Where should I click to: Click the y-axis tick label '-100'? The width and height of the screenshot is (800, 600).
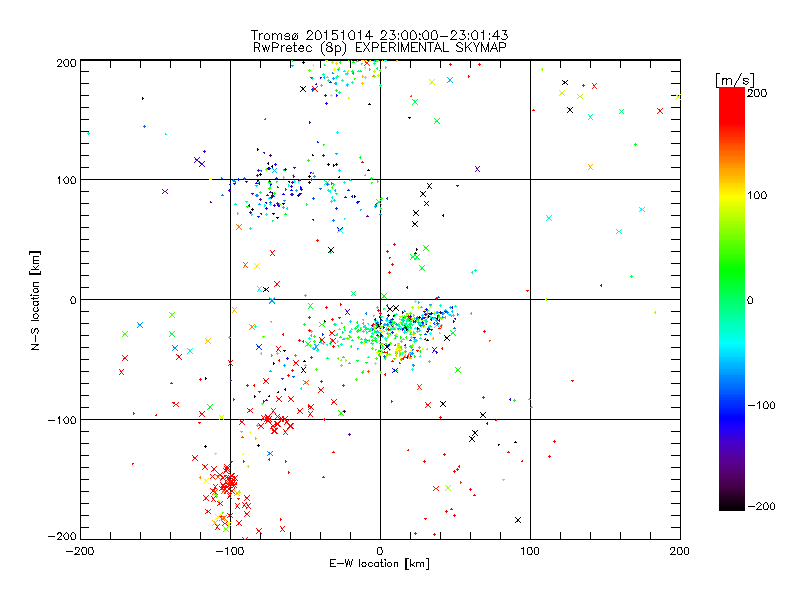click(x=62, y=420)
